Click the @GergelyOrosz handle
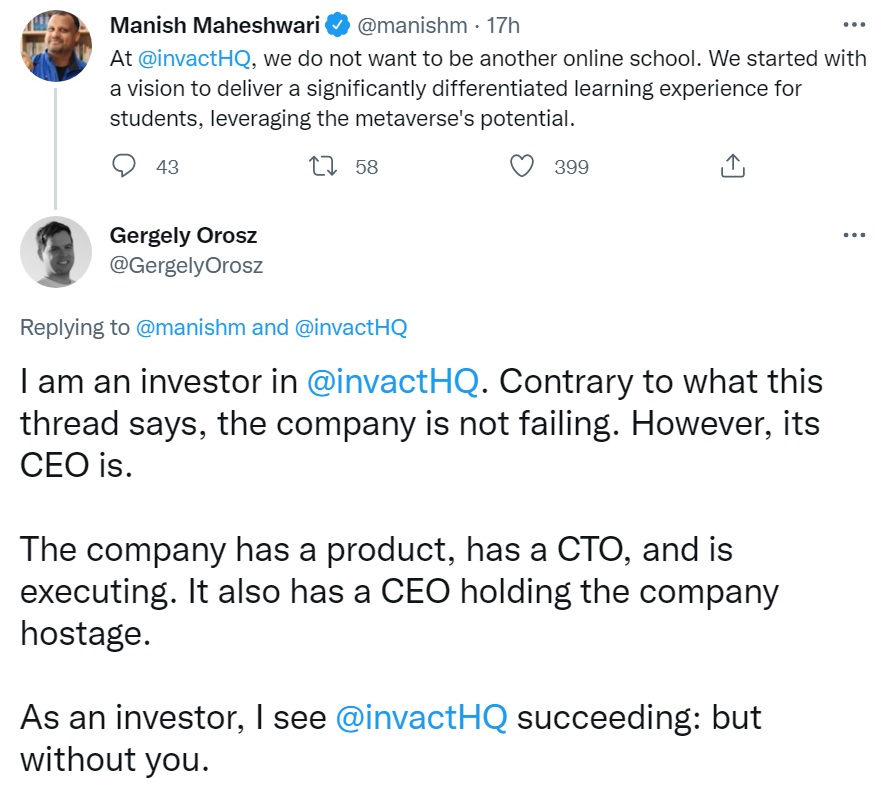The height and width of the screenshot is (791, 893). [x=186, y=265]
